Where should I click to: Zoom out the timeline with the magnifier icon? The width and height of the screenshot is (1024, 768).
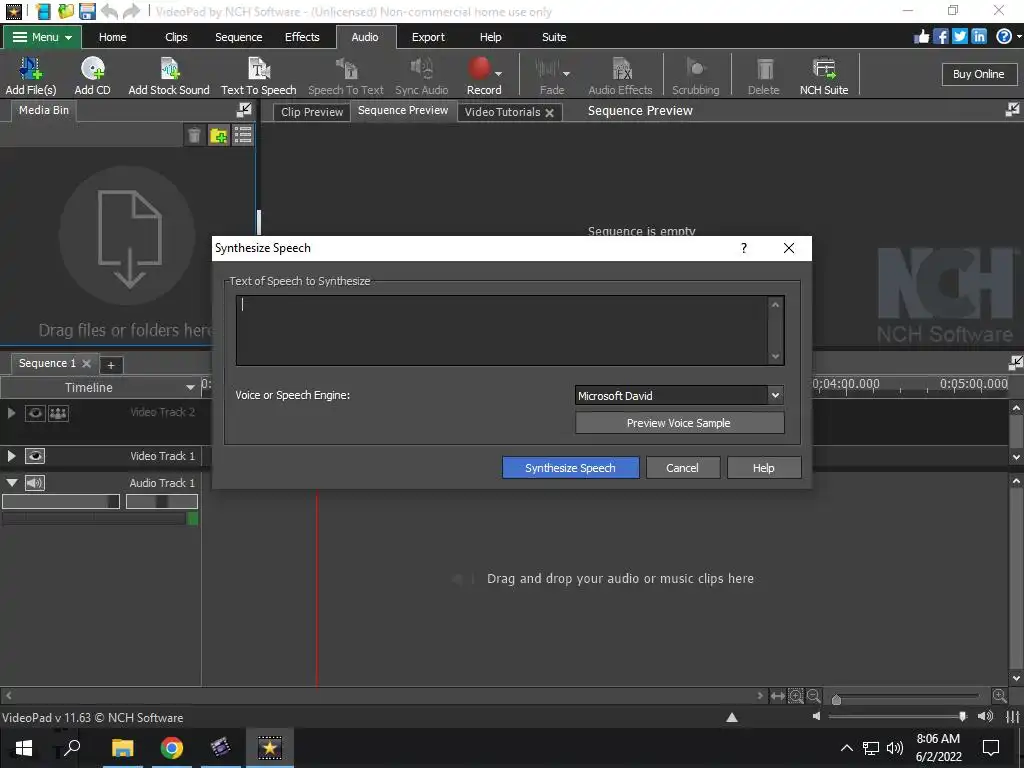tap(813, 696)
